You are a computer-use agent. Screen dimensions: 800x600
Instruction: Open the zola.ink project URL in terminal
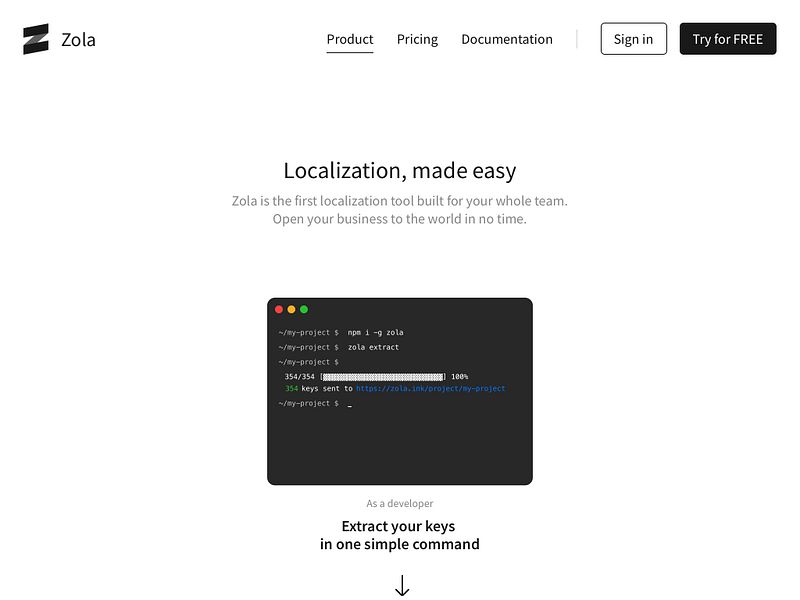(431, 388)
